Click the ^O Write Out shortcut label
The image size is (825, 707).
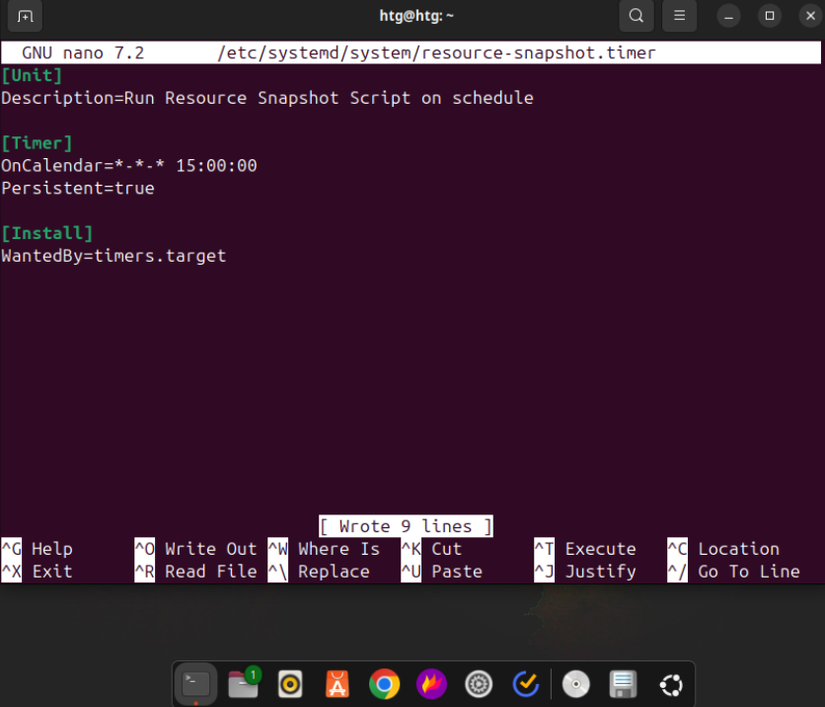(197, 548)
